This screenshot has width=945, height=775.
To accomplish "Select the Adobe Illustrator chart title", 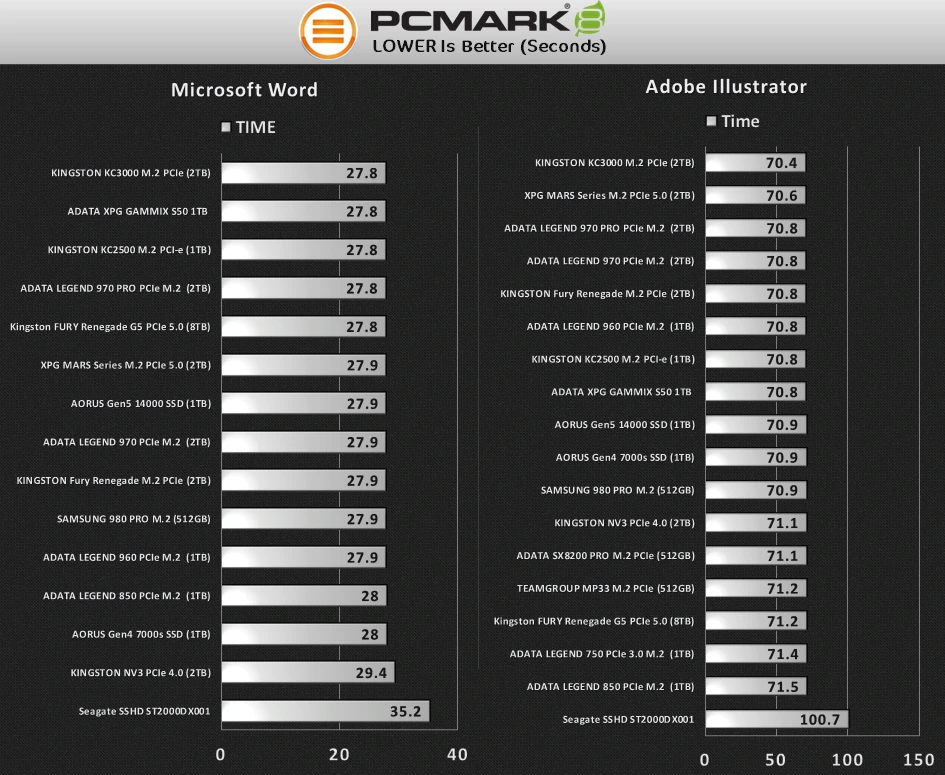I will 725,86.
